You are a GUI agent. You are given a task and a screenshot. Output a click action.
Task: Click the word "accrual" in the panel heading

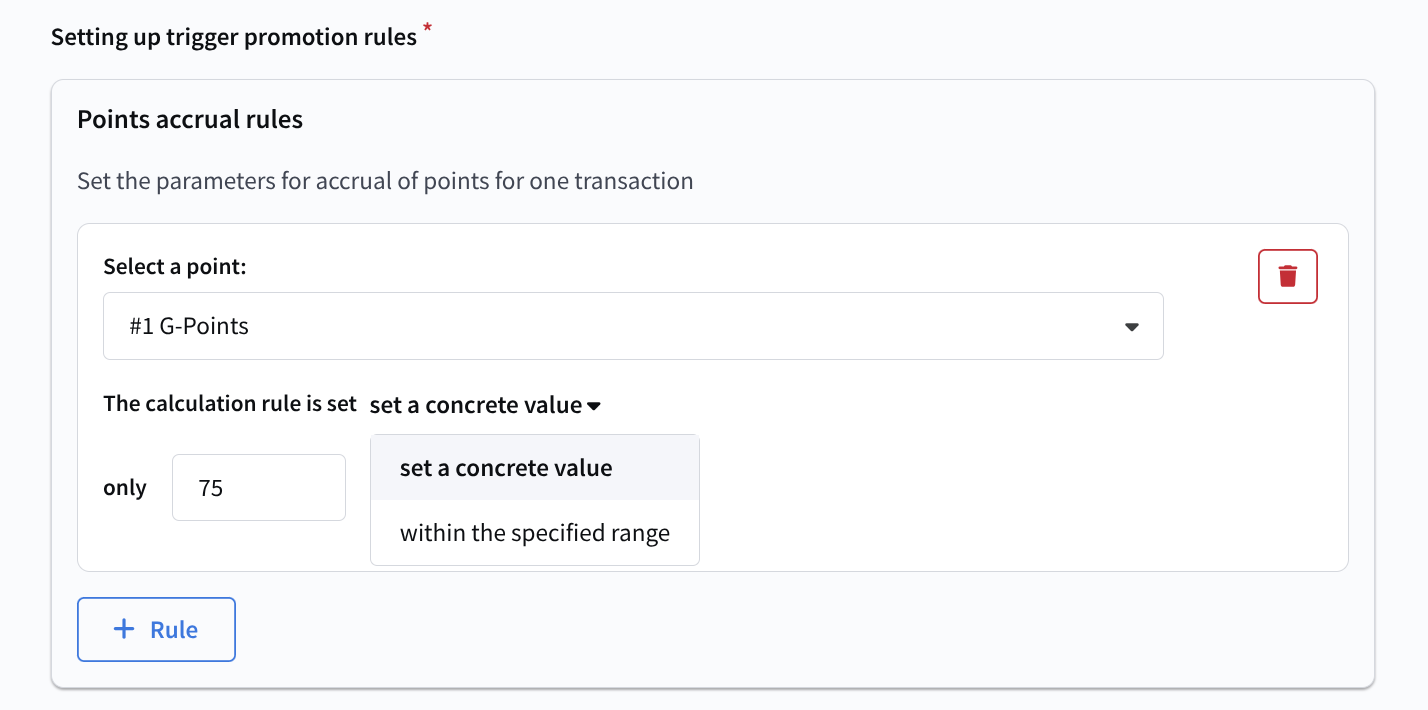click(193, 120)
